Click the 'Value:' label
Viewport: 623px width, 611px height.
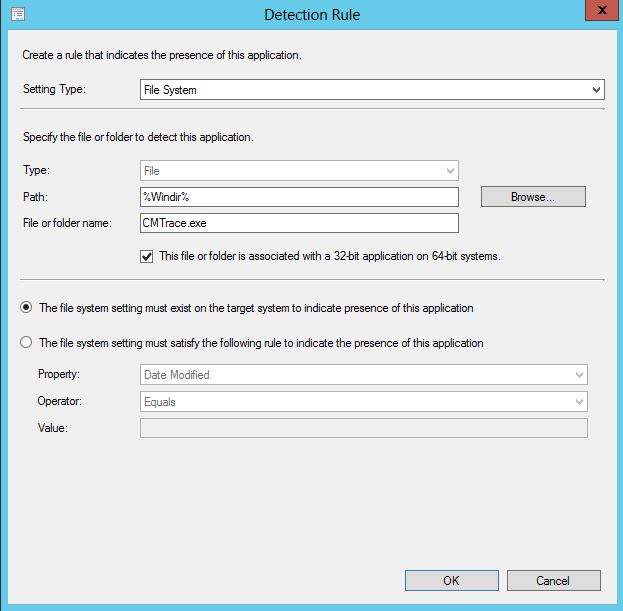52,428
